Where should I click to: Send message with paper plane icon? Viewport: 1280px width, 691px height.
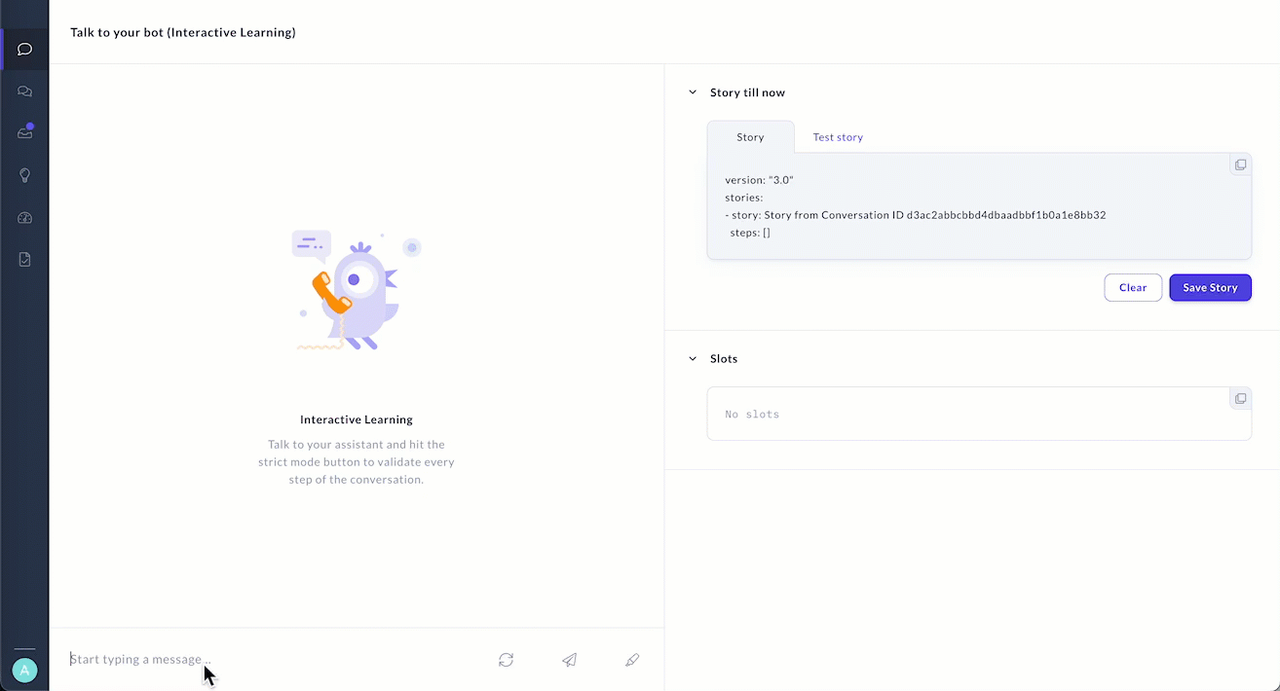point(569,660)
